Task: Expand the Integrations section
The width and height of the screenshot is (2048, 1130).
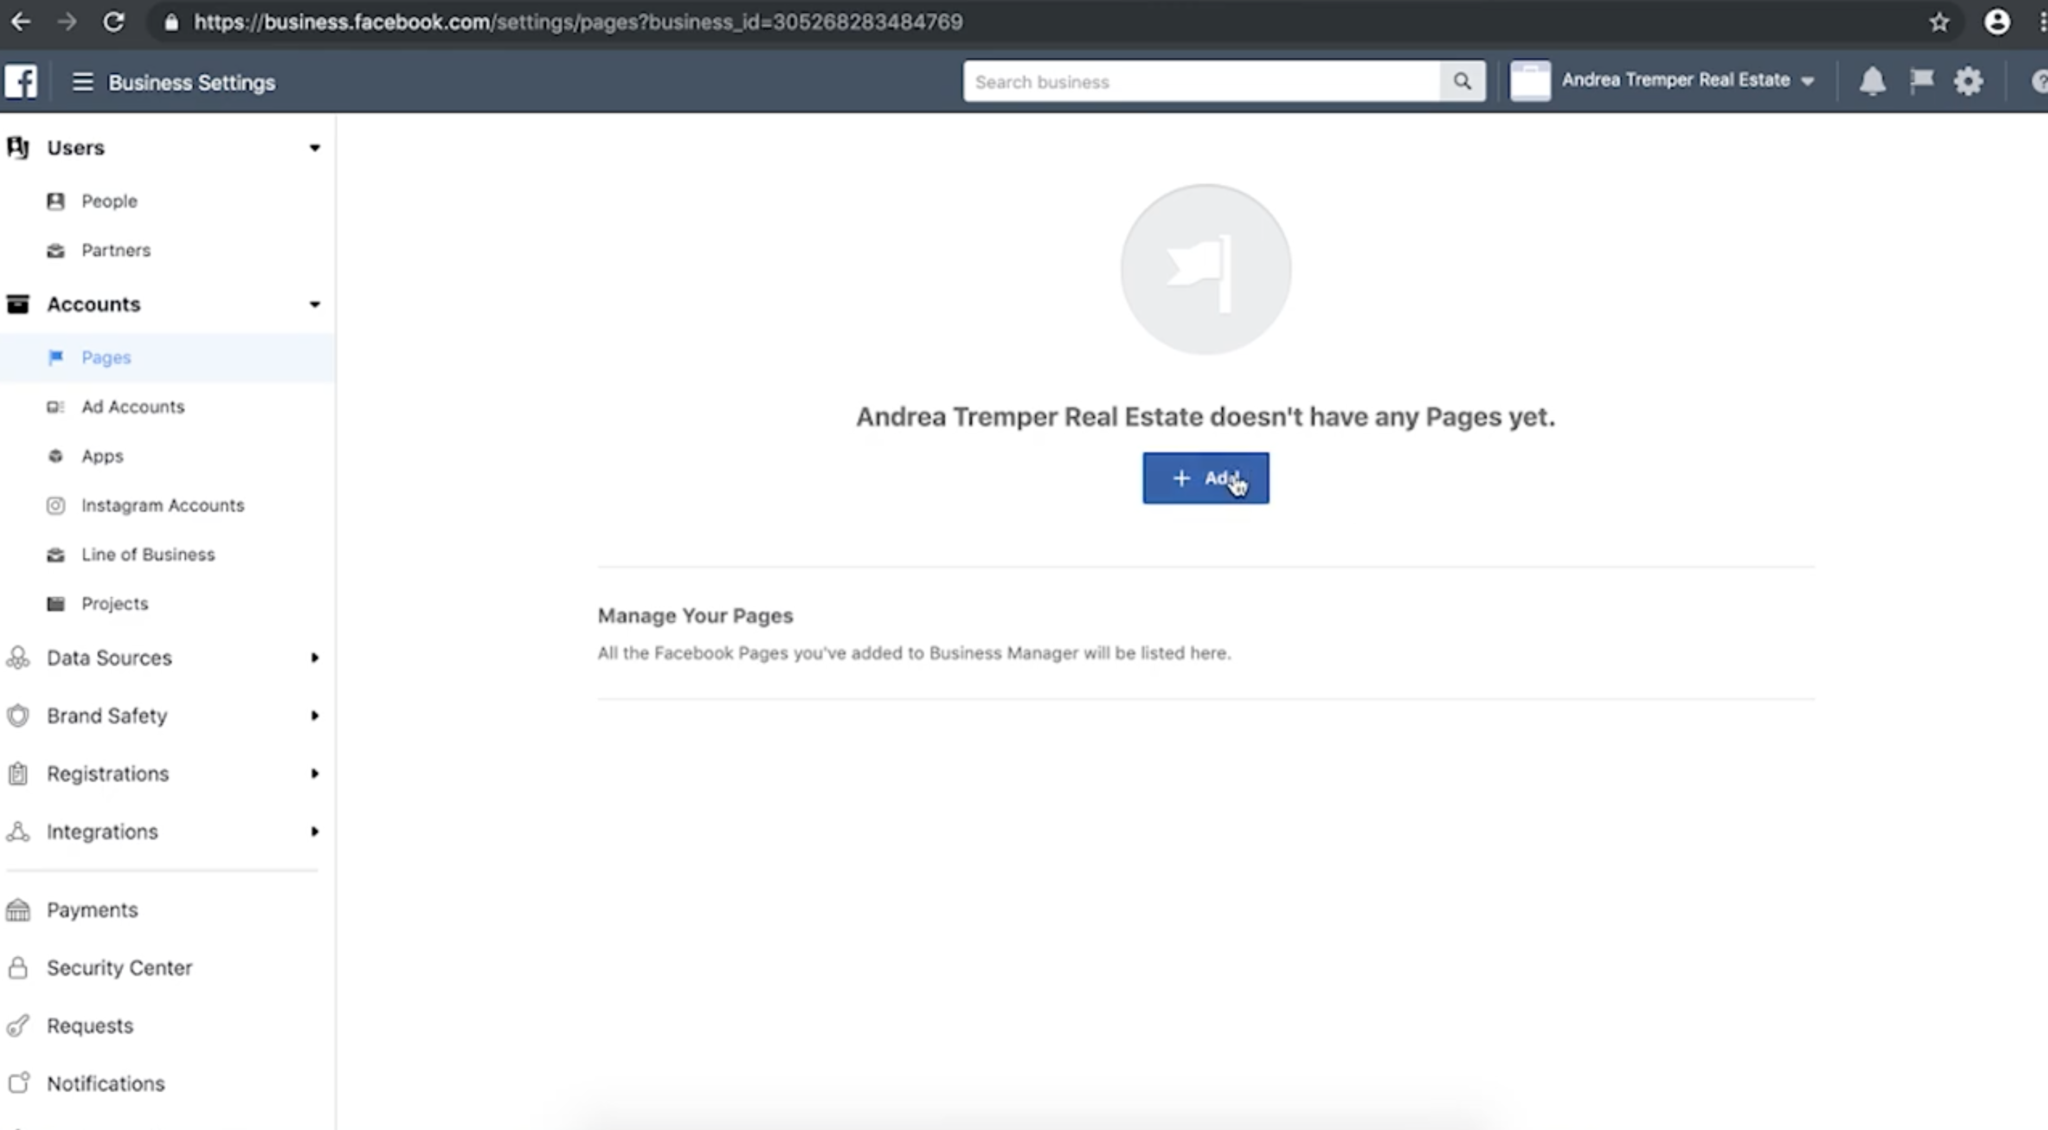Action: (x=314, y=831)
